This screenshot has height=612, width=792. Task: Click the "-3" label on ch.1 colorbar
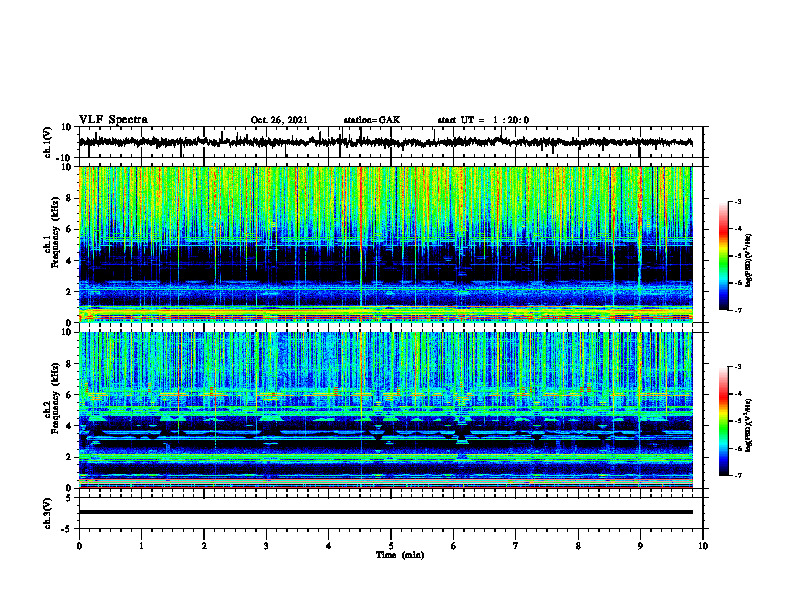(737, 201)
